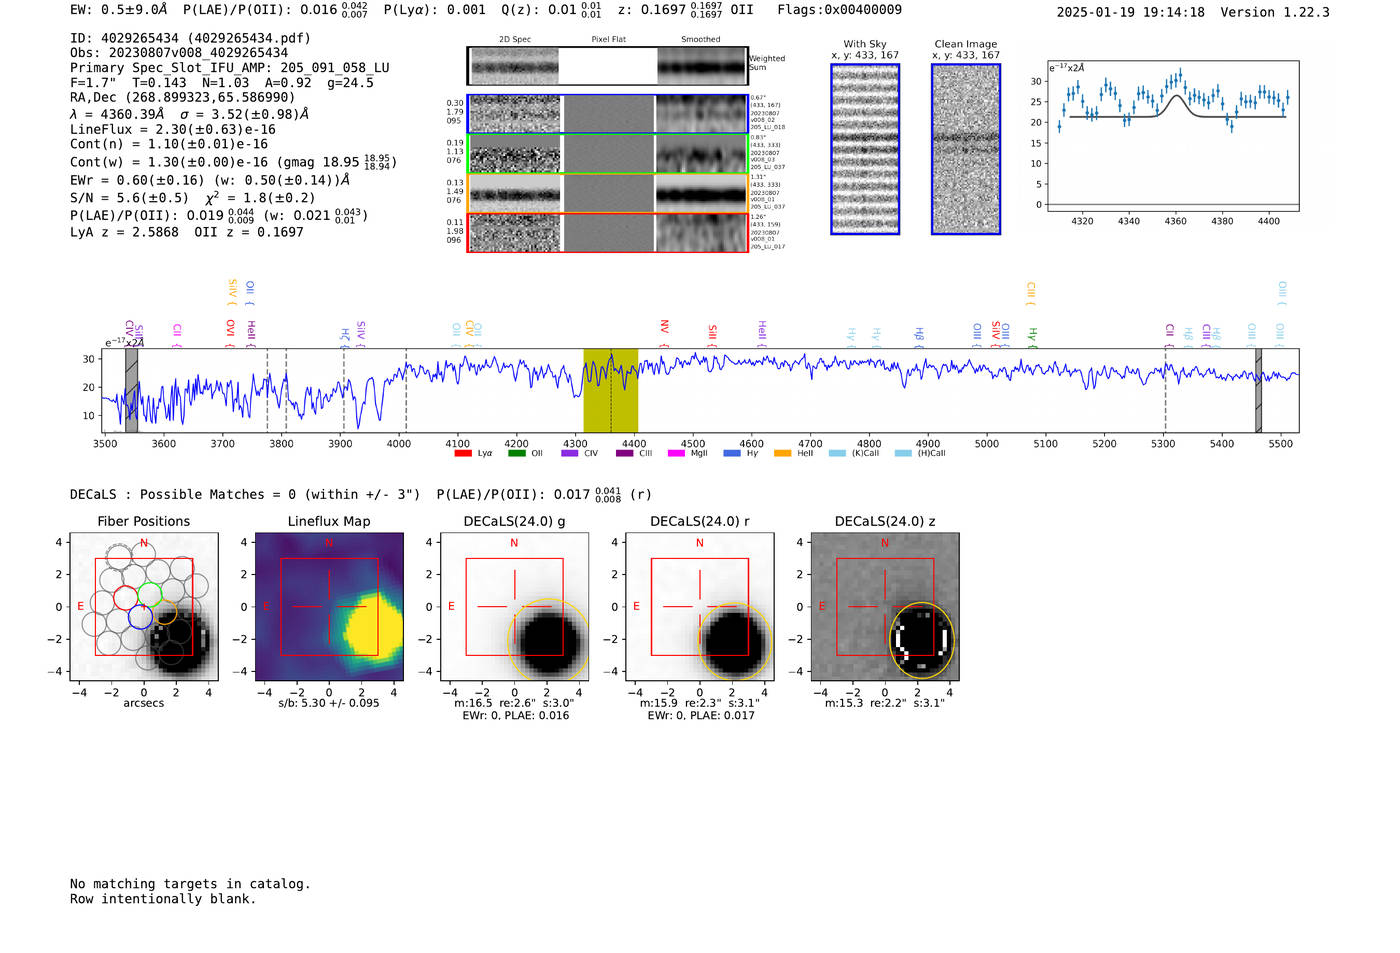Click the magenta MgII legend swatch
Screen dimensions: 1400x953
click(676, 454)
